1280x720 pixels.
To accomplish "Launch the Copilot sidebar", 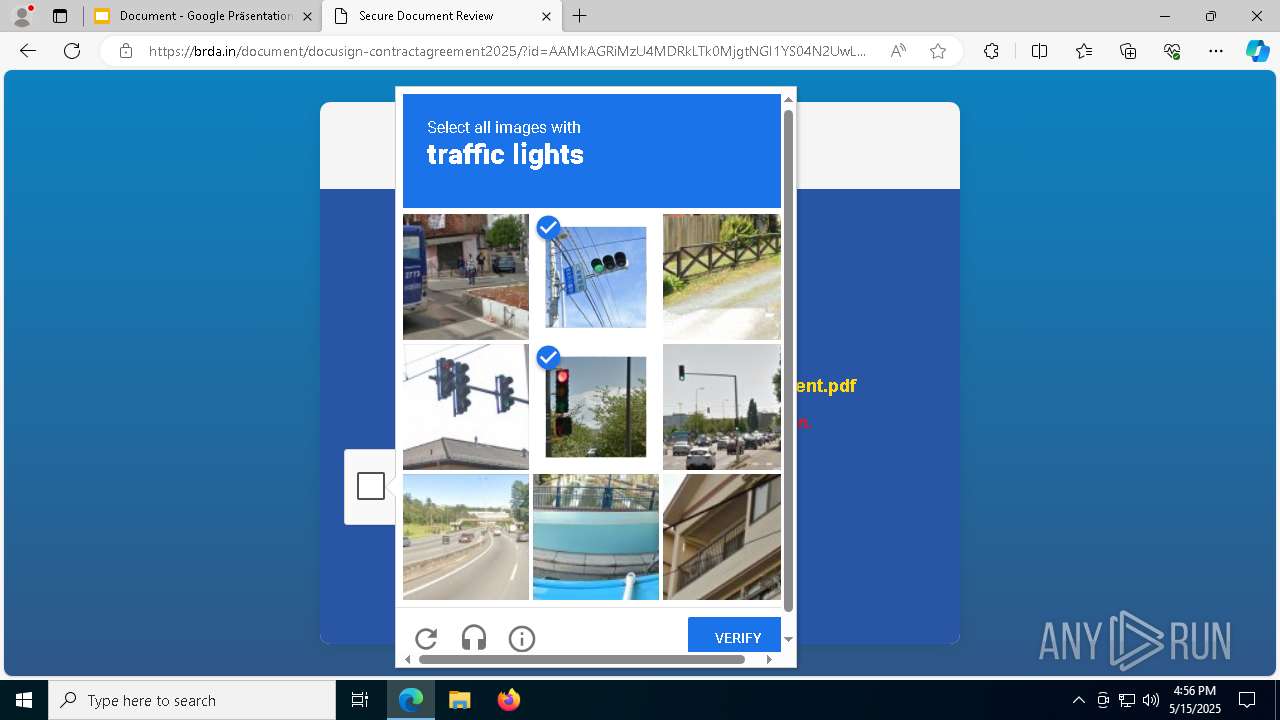I will pyautogui.click(x=1257, y=51).
